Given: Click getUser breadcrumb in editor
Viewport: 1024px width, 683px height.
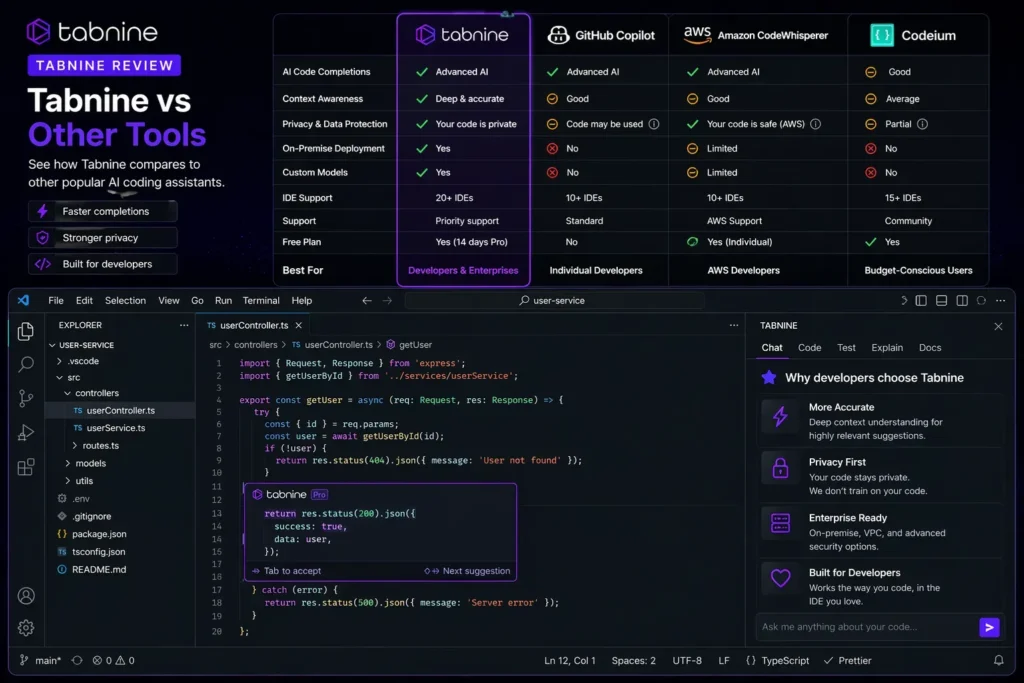Looking at the screenshot, I should (409, 345).
